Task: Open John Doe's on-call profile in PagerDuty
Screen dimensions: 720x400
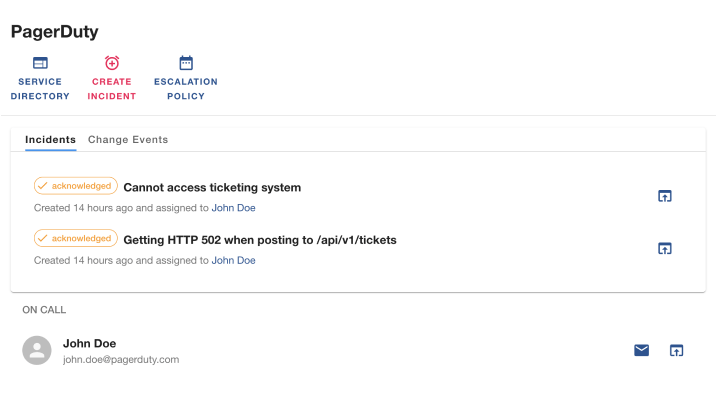Action: [676, 350]
